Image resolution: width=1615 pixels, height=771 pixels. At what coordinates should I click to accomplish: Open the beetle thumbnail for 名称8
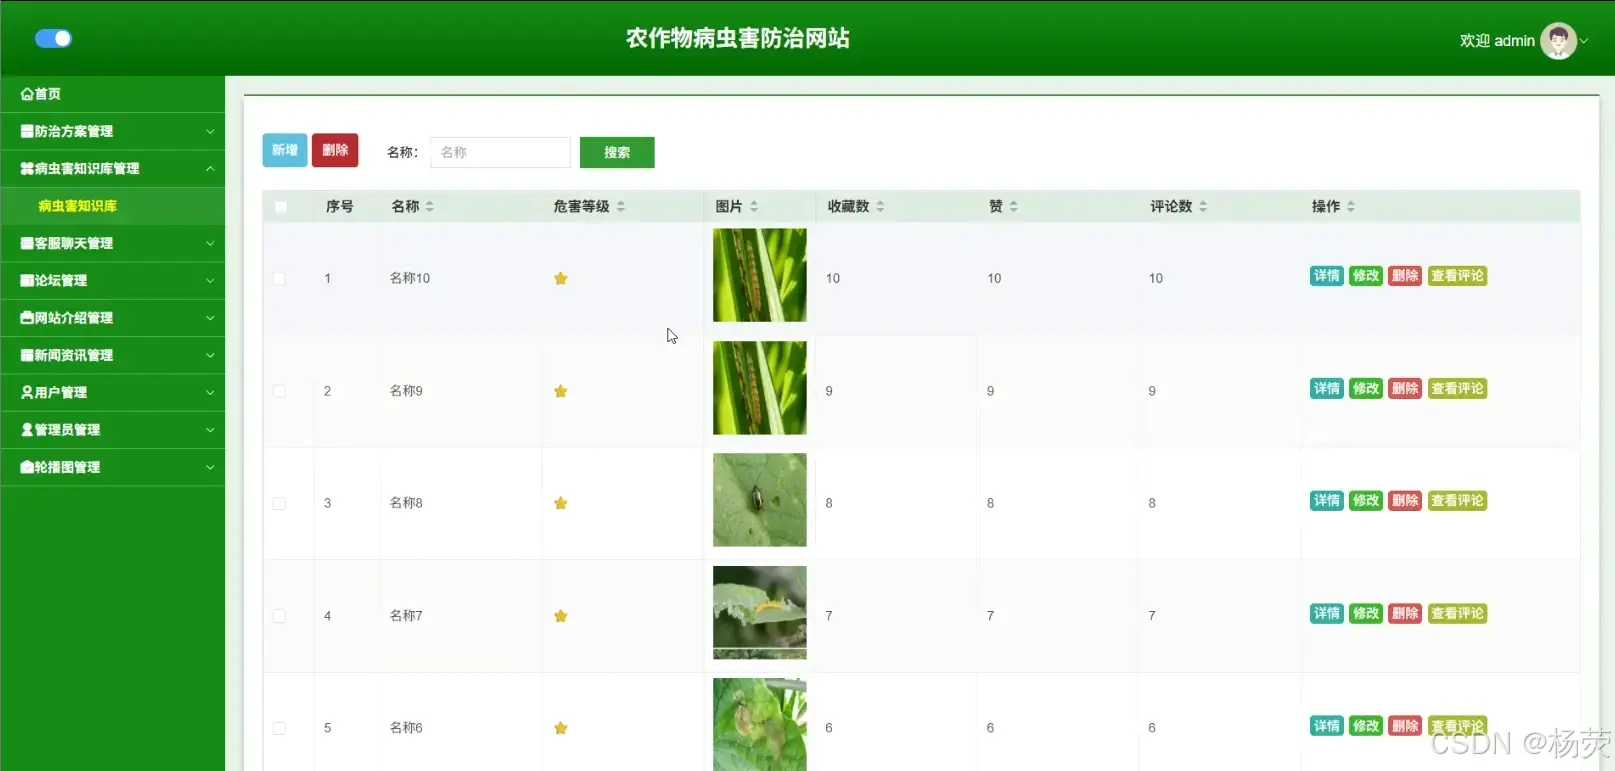[760, 500]
